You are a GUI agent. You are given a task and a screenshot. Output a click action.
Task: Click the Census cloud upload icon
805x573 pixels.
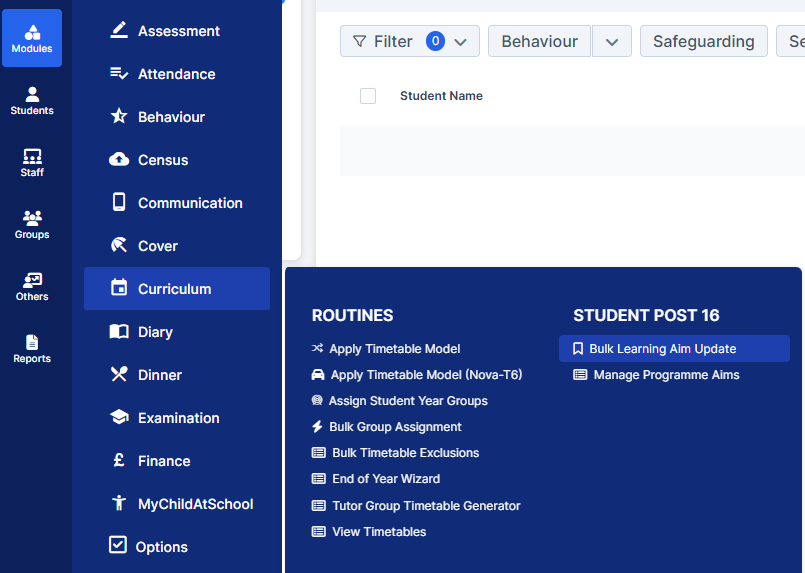coord(119,160)
